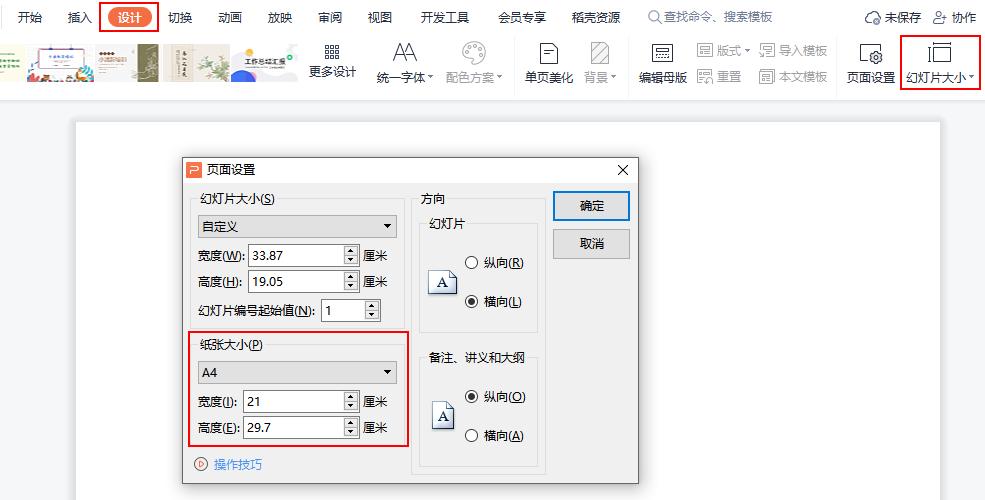Click the 未保存 cloud icon
This screenshot has height=500, width=985.
[873, 18]
